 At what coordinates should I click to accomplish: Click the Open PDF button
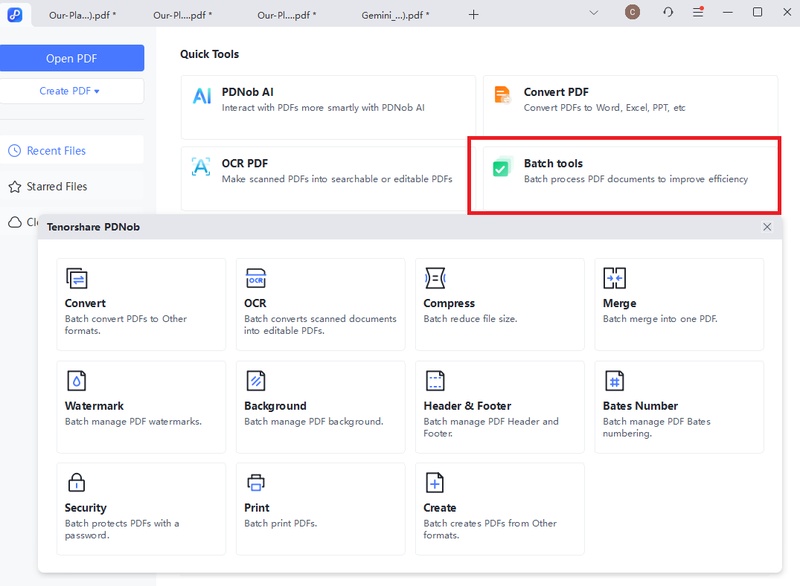click(72, 58)
